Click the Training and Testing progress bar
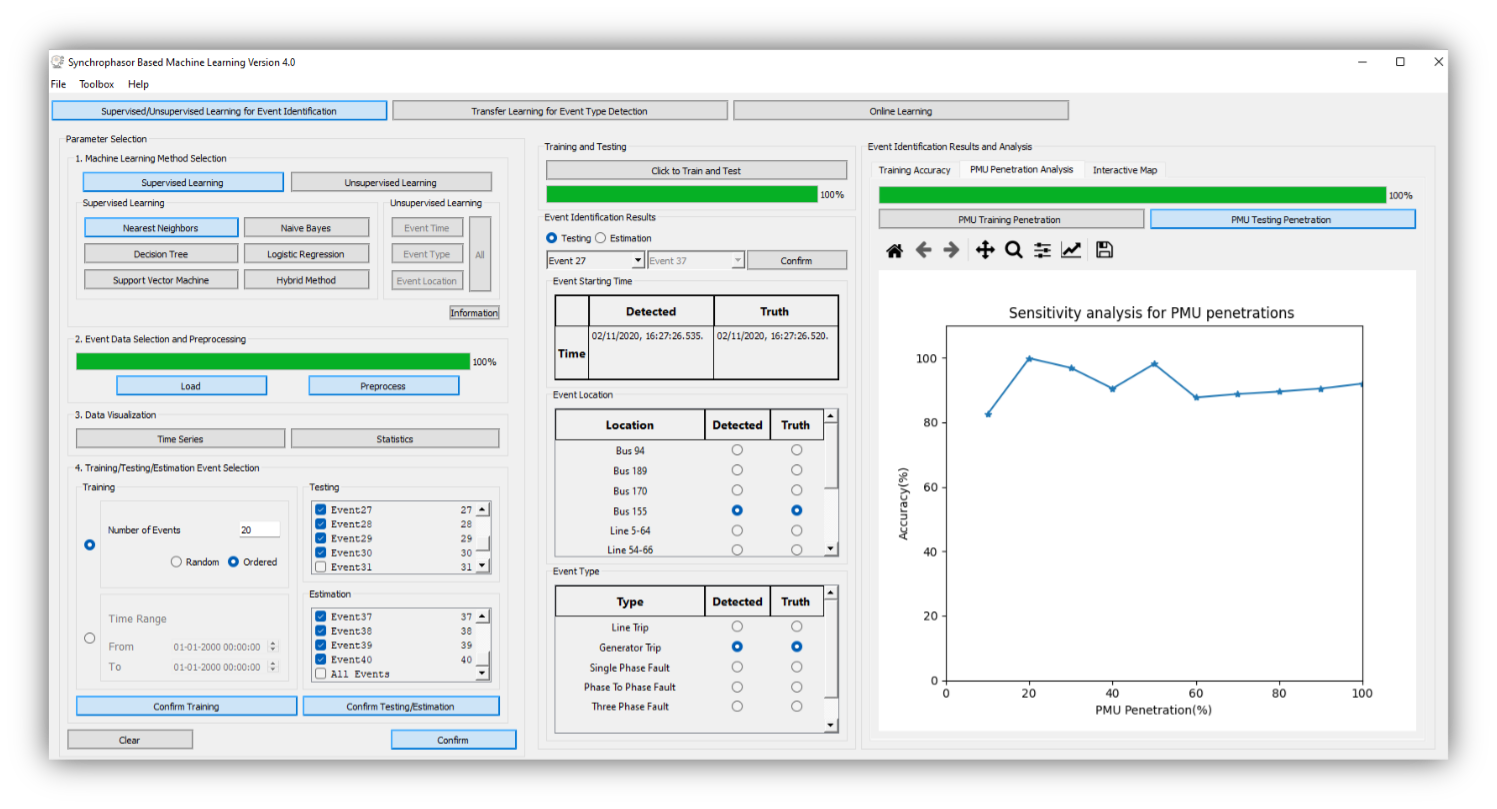1497x809 pixels. [681, 194]
